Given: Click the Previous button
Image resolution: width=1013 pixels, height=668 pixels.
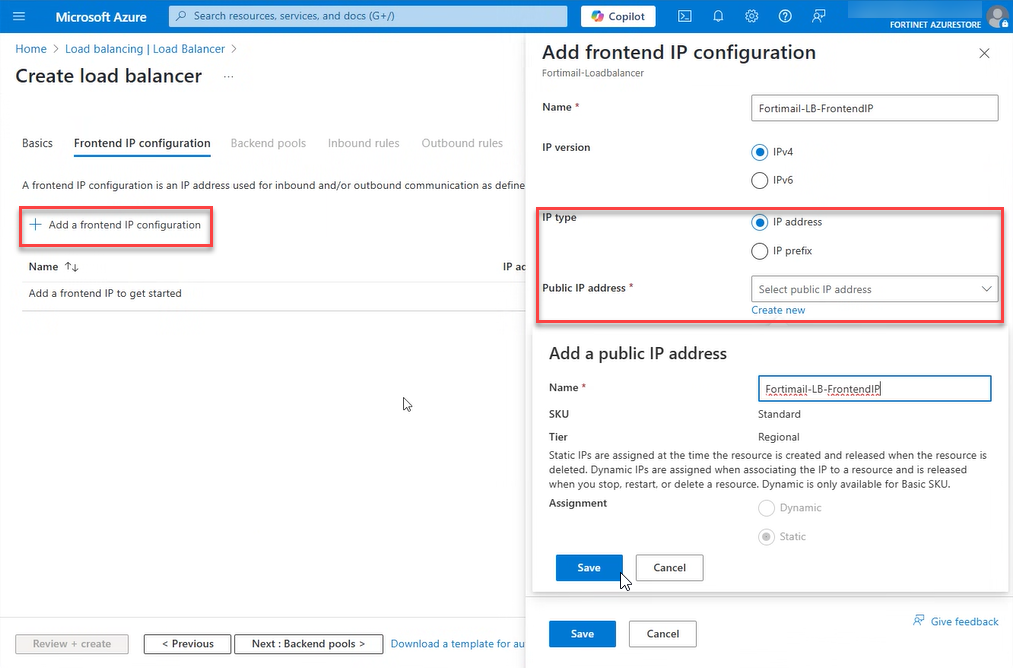Looking at the screenshot, I should point(187,644).
